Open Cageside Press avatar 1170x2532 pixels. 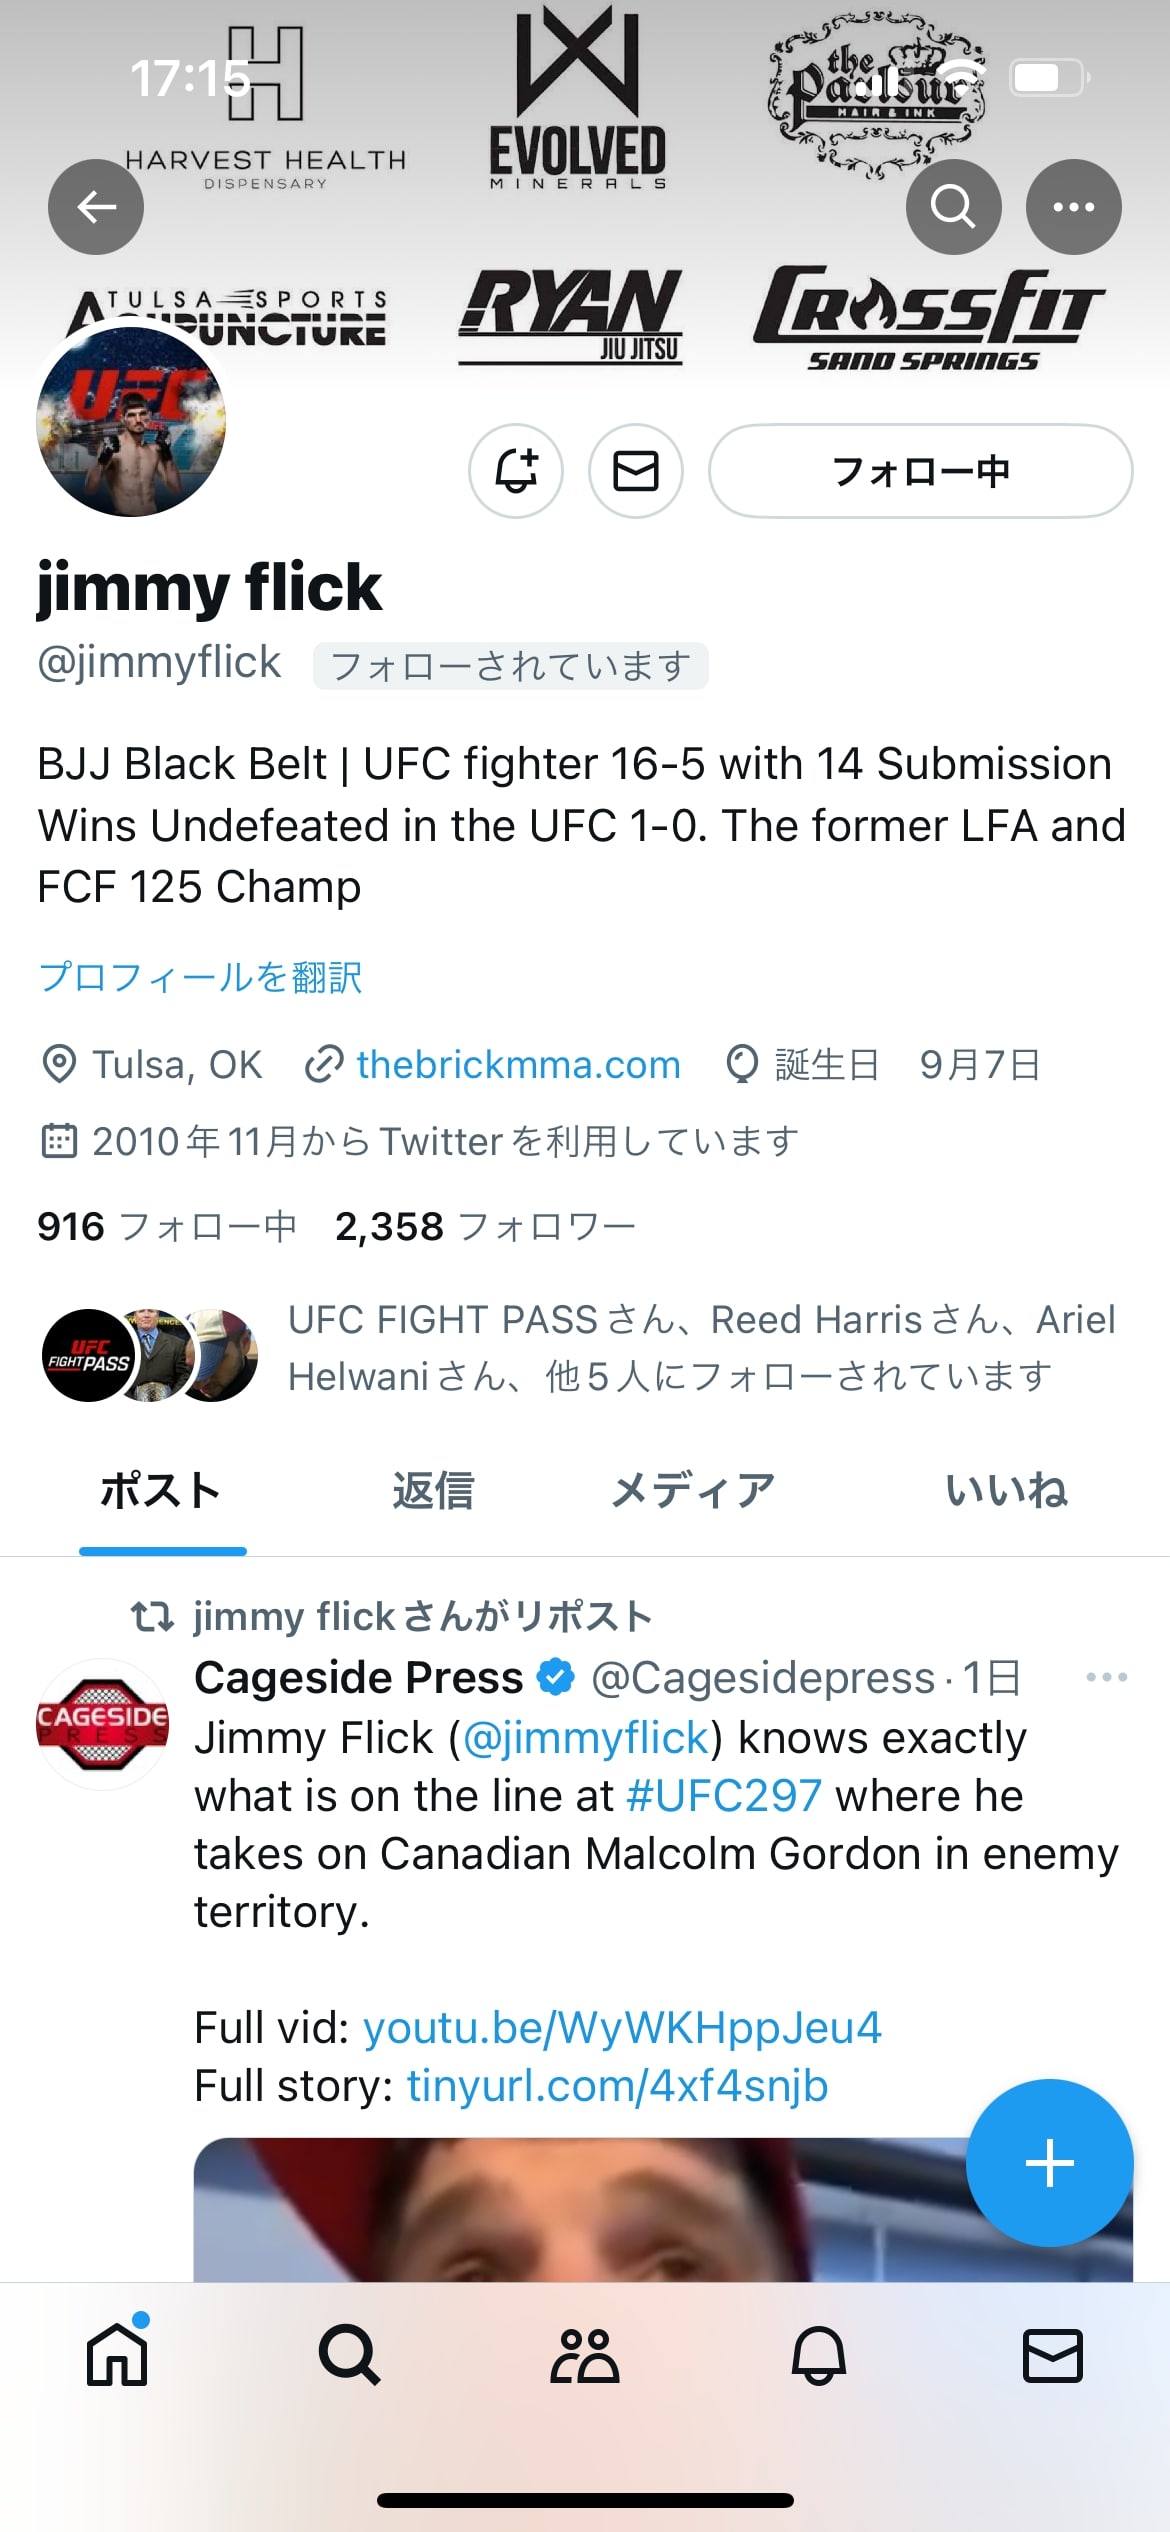pyautogui.click(x=102, y=1724)
